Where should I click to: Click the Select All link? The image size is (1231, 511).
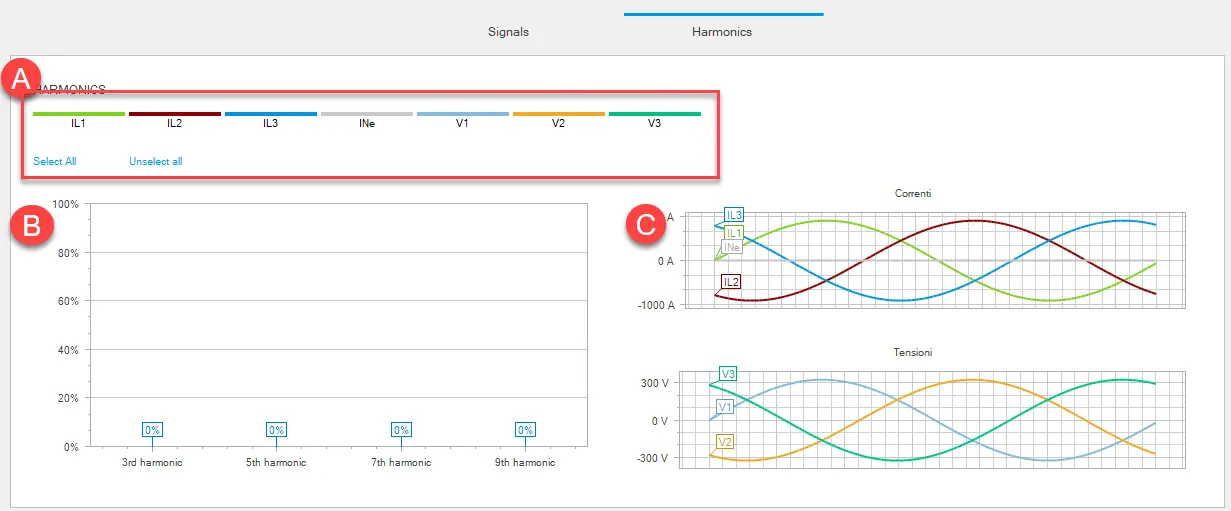click(55, 161)
